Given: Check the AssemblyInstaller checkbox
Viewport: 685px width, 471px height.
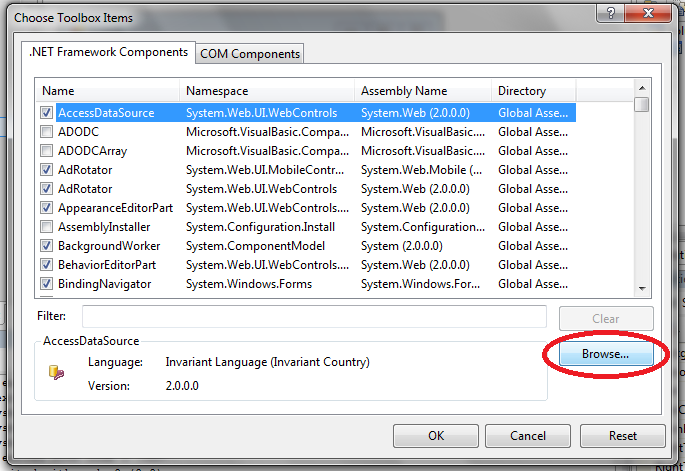Looking at the screenshot, I should coord(46,227).
